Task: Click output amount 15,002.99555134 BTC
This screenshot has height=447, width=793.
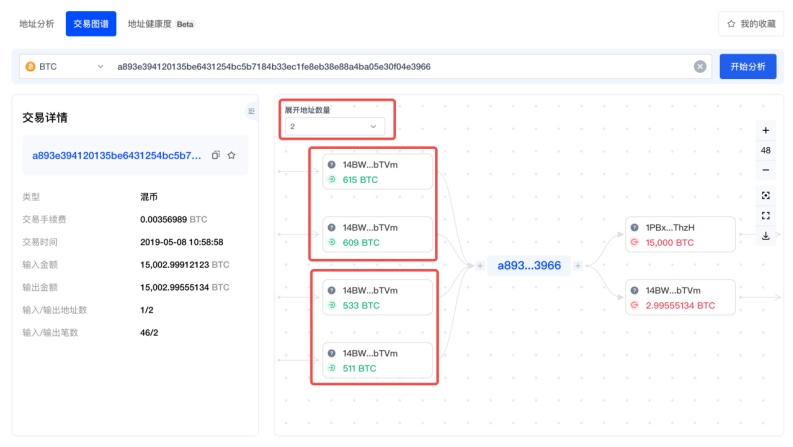Action: point(185,287)
